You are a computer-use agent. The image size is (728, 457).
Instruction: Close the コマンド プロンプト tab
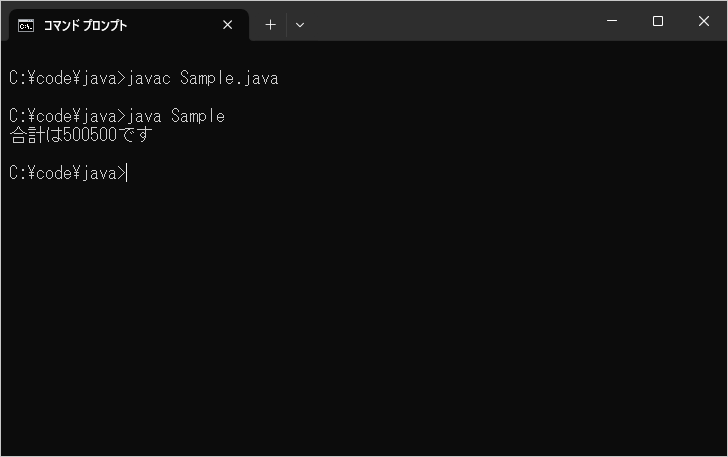228,25
